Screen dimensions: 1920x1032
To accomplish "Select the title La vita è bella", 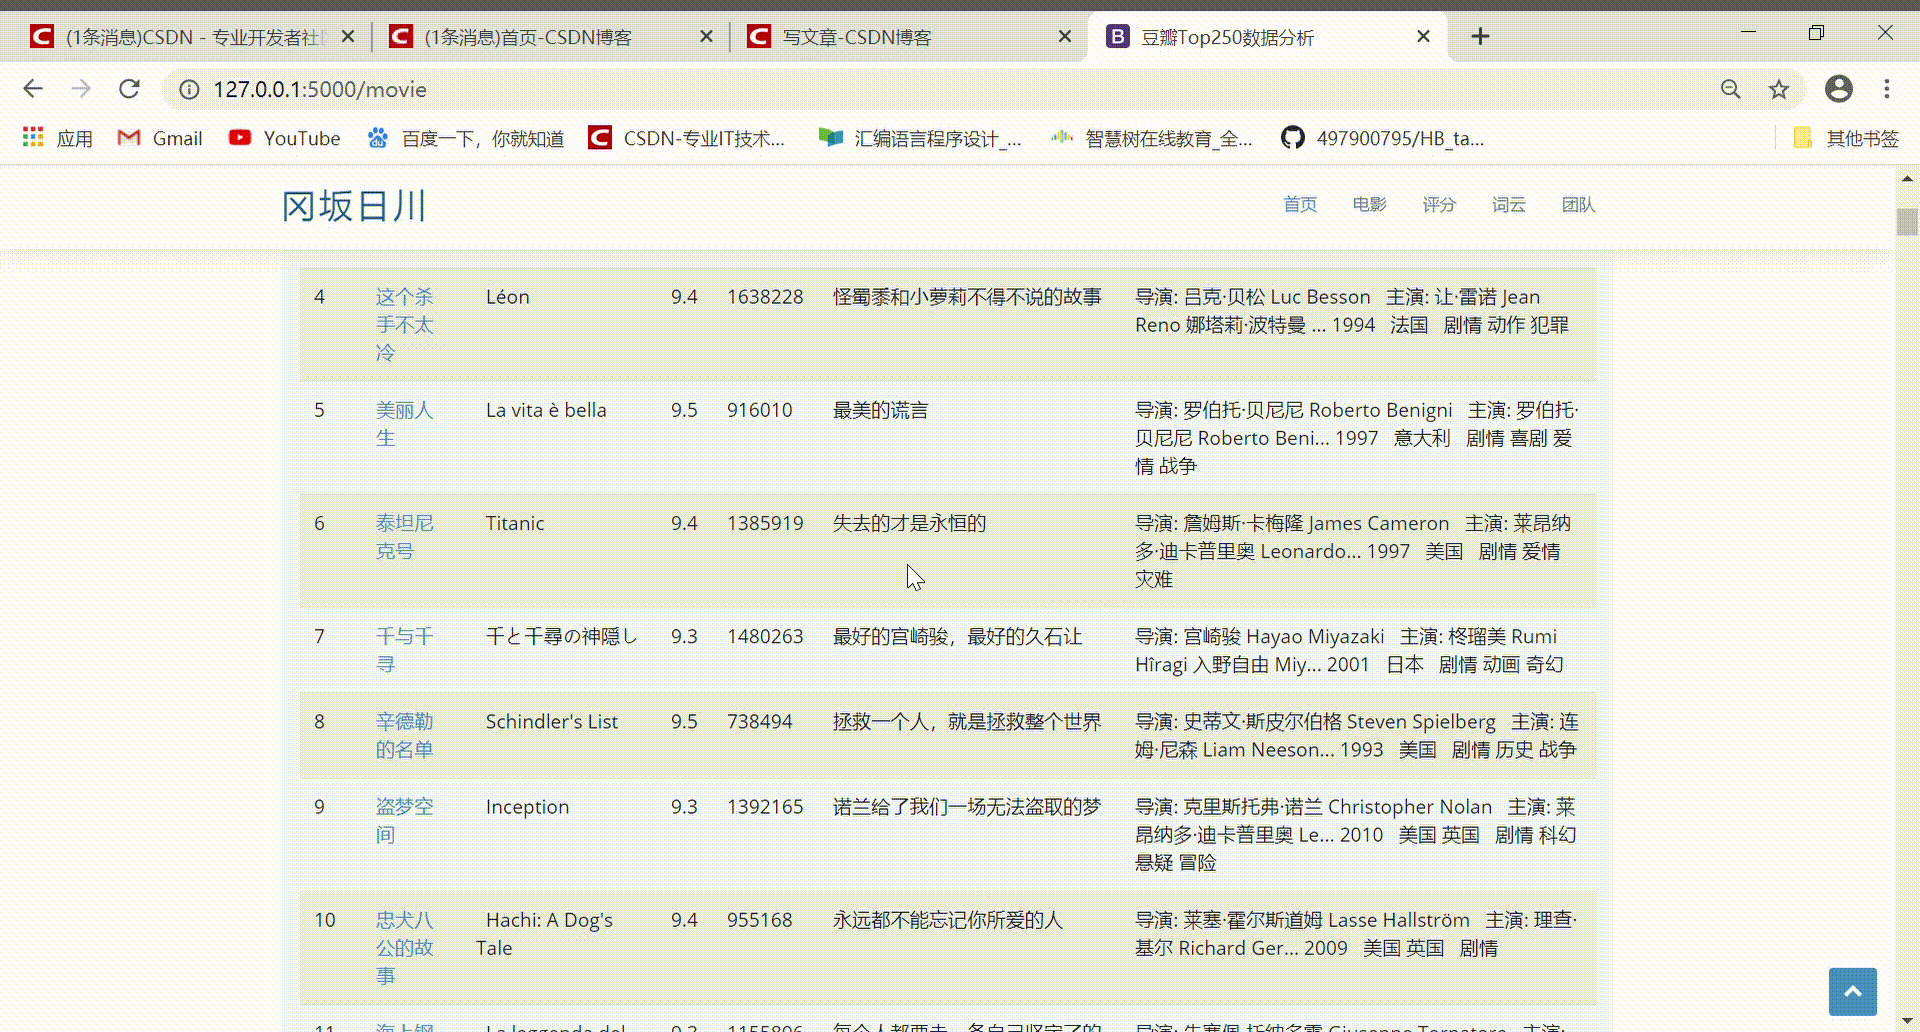I will 546,410.
